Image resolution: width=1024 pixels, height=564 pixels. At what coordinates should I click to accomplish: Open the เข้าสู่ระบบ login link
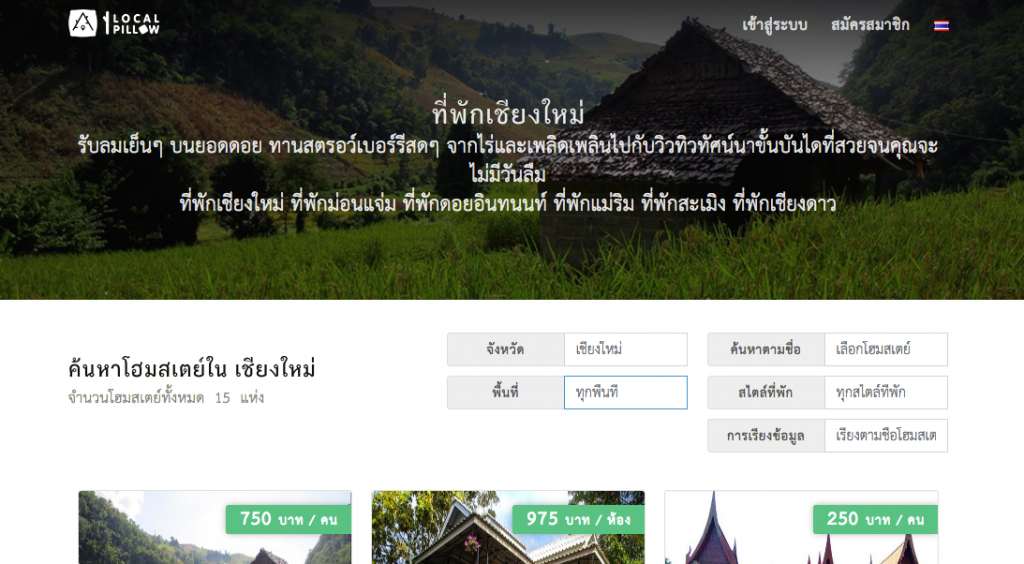[x=775, y=25]
